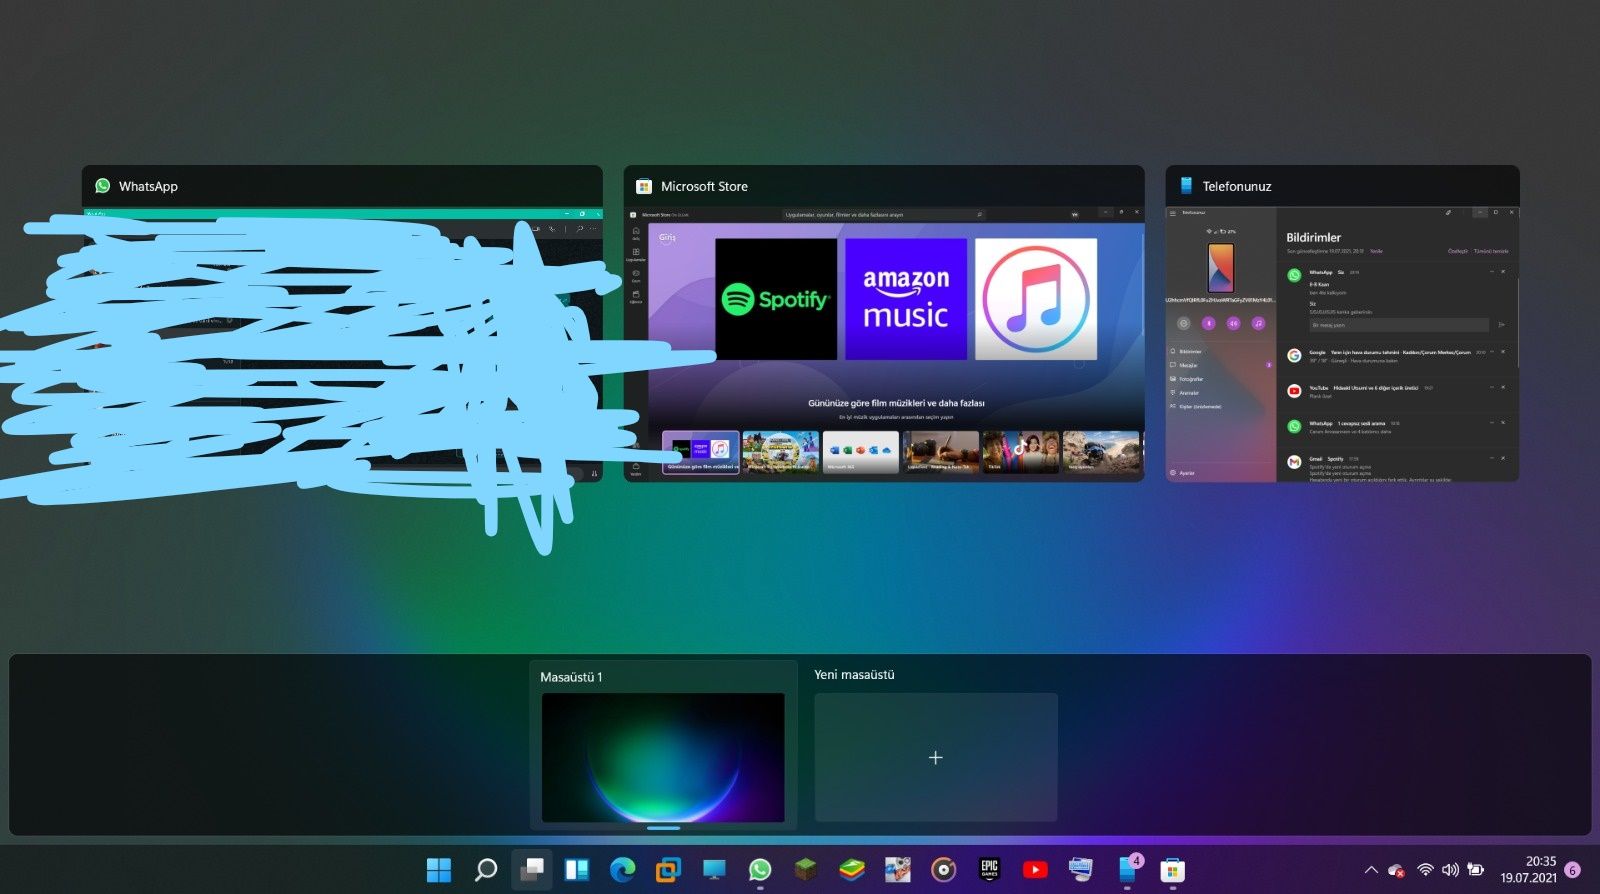
Task: Open the Bildirimler heading in Telefonunuz
Action: [1313, 237]
